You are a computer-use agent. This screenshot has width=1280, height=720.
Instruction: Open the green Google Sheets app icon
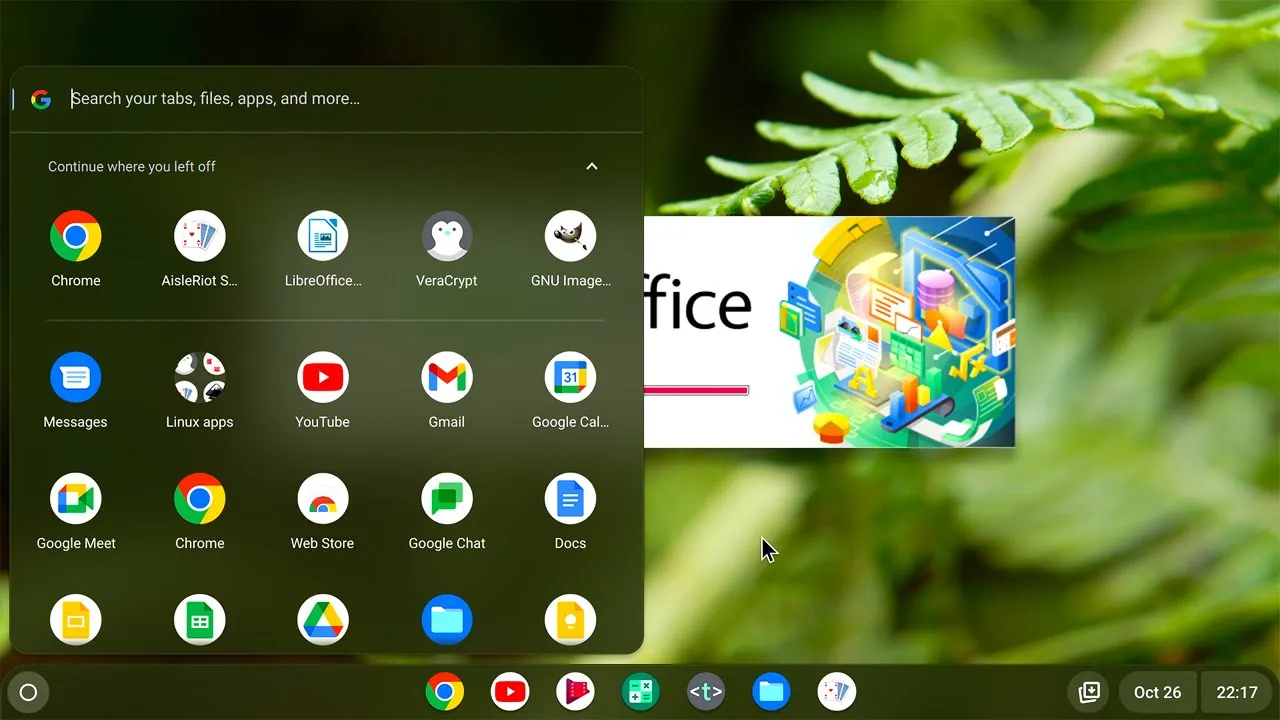200,620
